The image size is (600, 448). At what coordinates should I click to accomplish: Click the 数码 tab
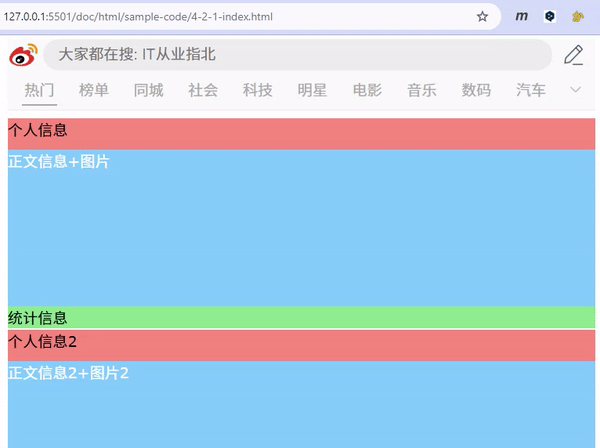(476, 90)
